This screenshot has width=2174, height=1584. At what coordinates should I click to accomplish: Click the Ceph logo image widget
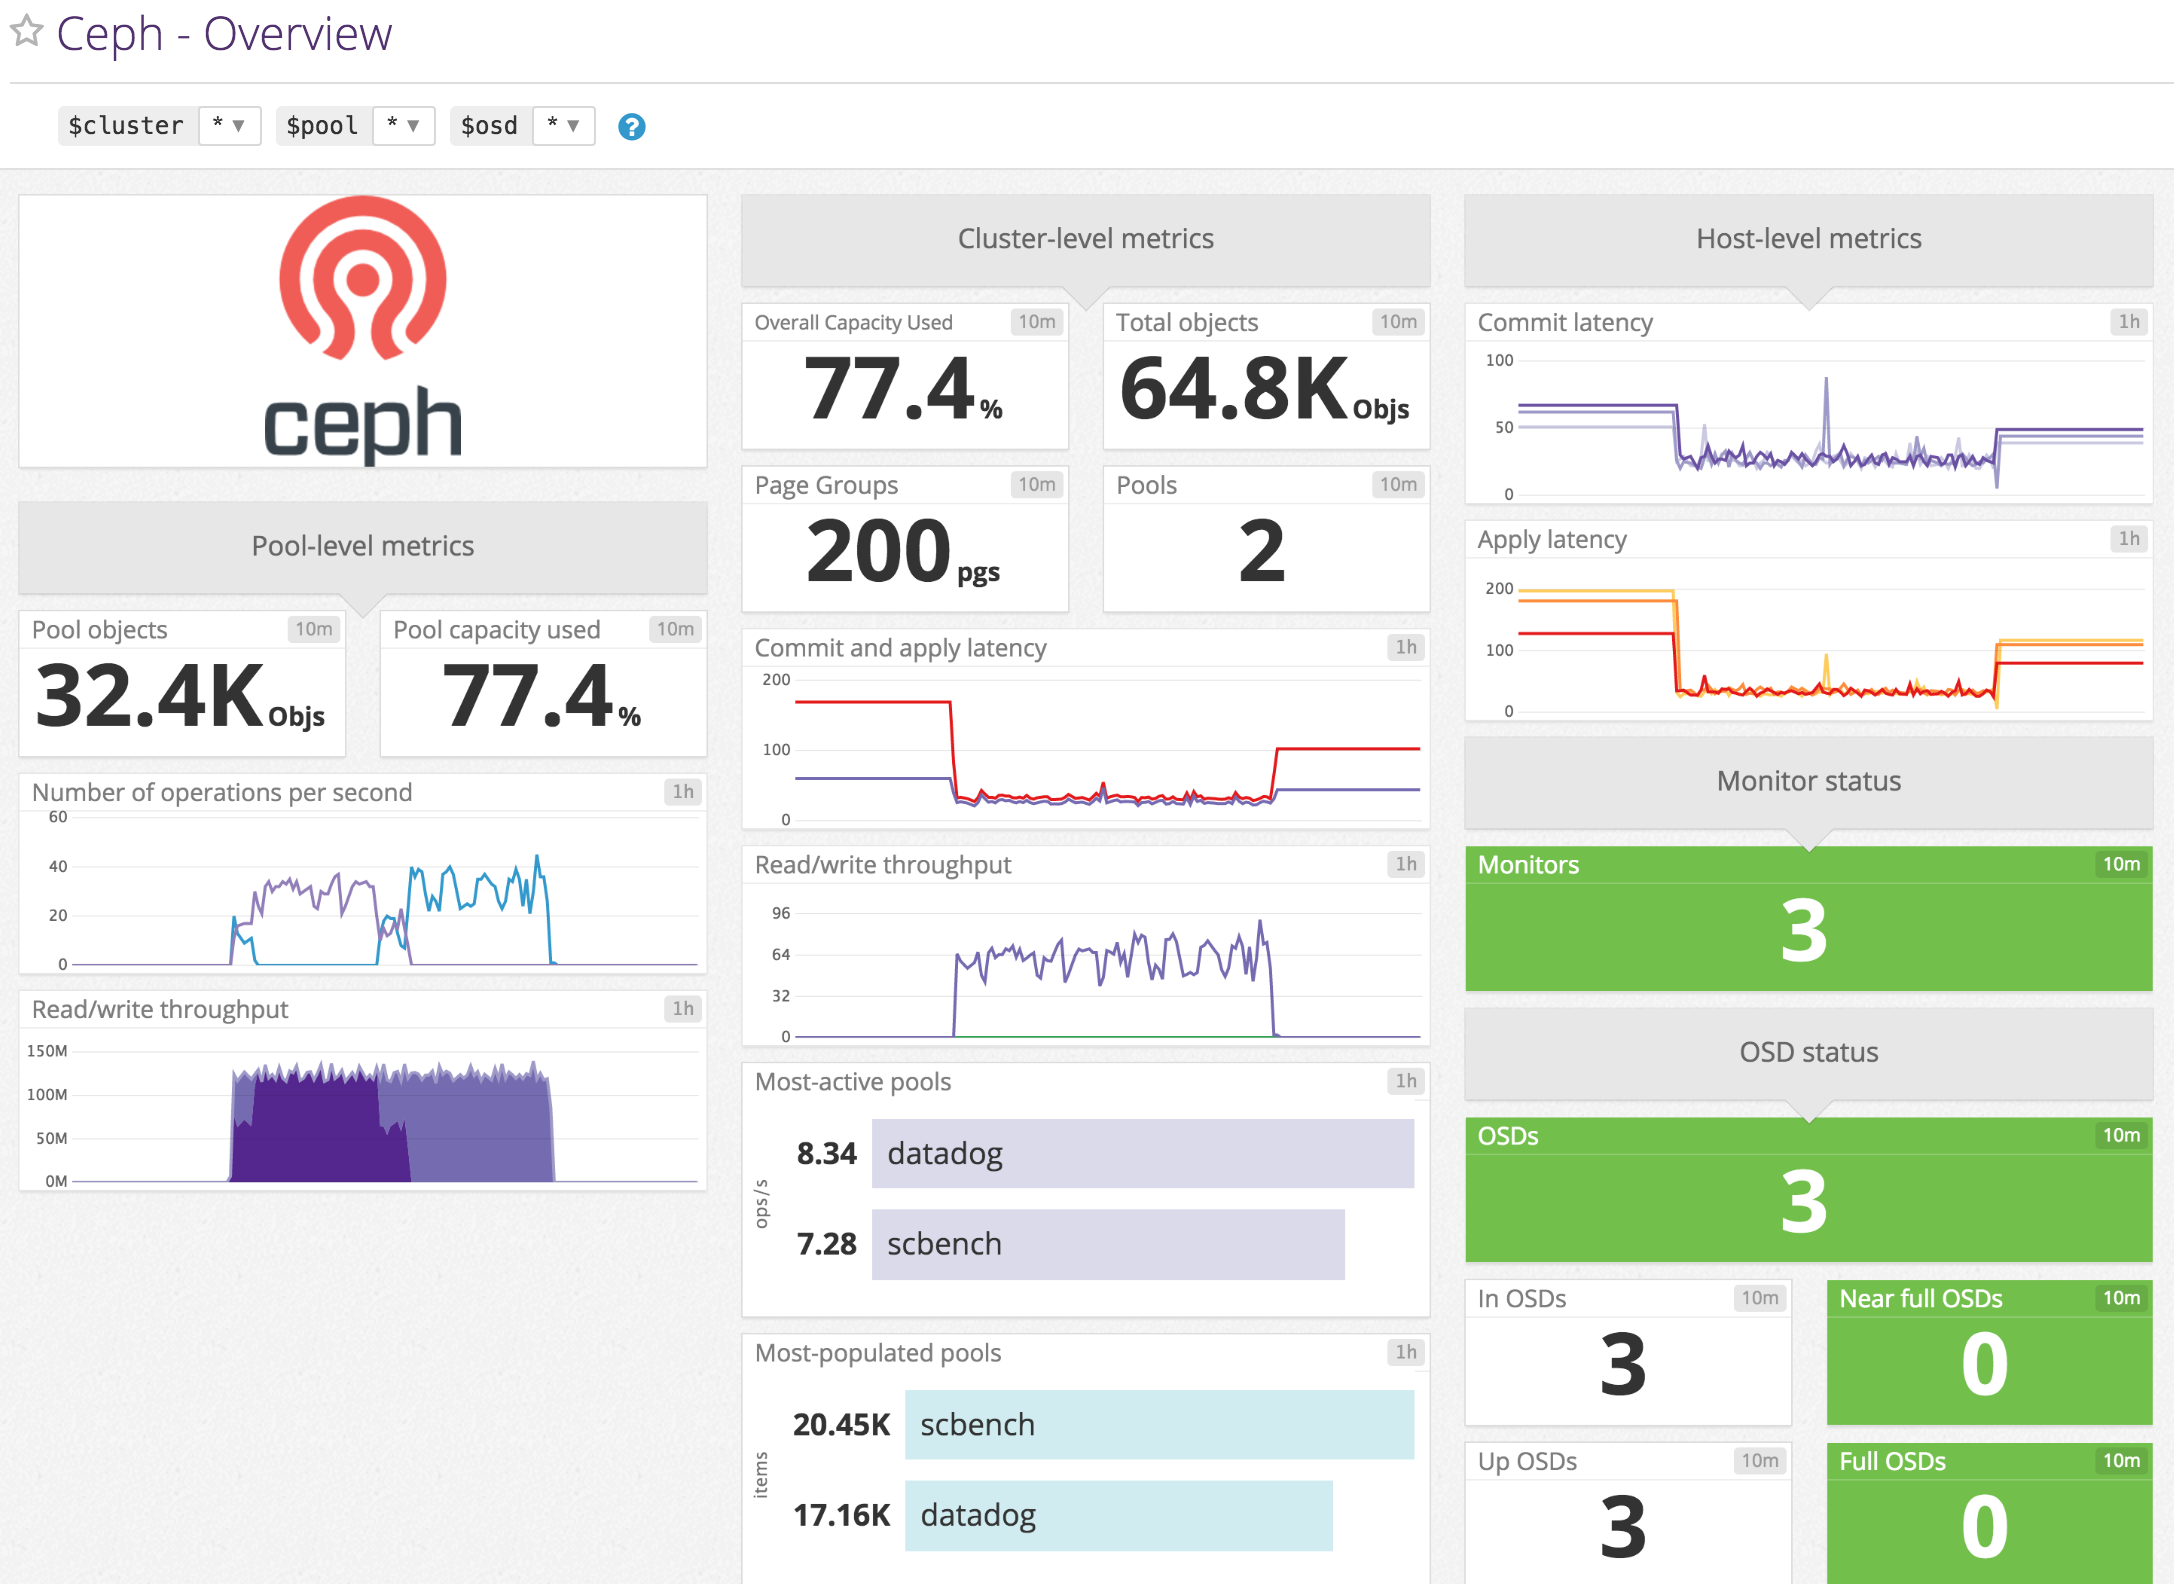tap(362, 332)
